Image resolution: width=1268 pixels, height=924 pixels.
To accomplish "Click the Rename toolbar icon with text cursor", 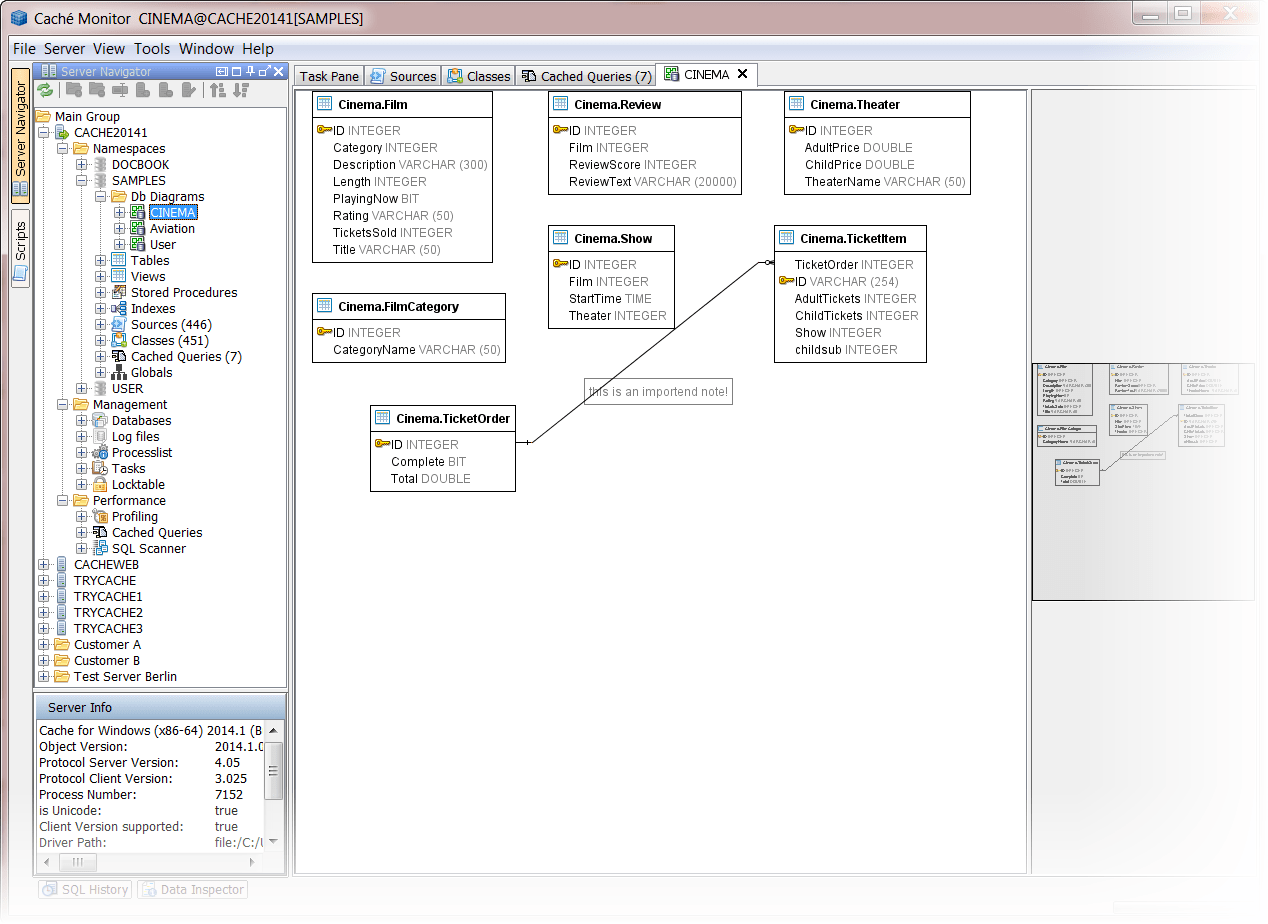I will pos(120,90).
